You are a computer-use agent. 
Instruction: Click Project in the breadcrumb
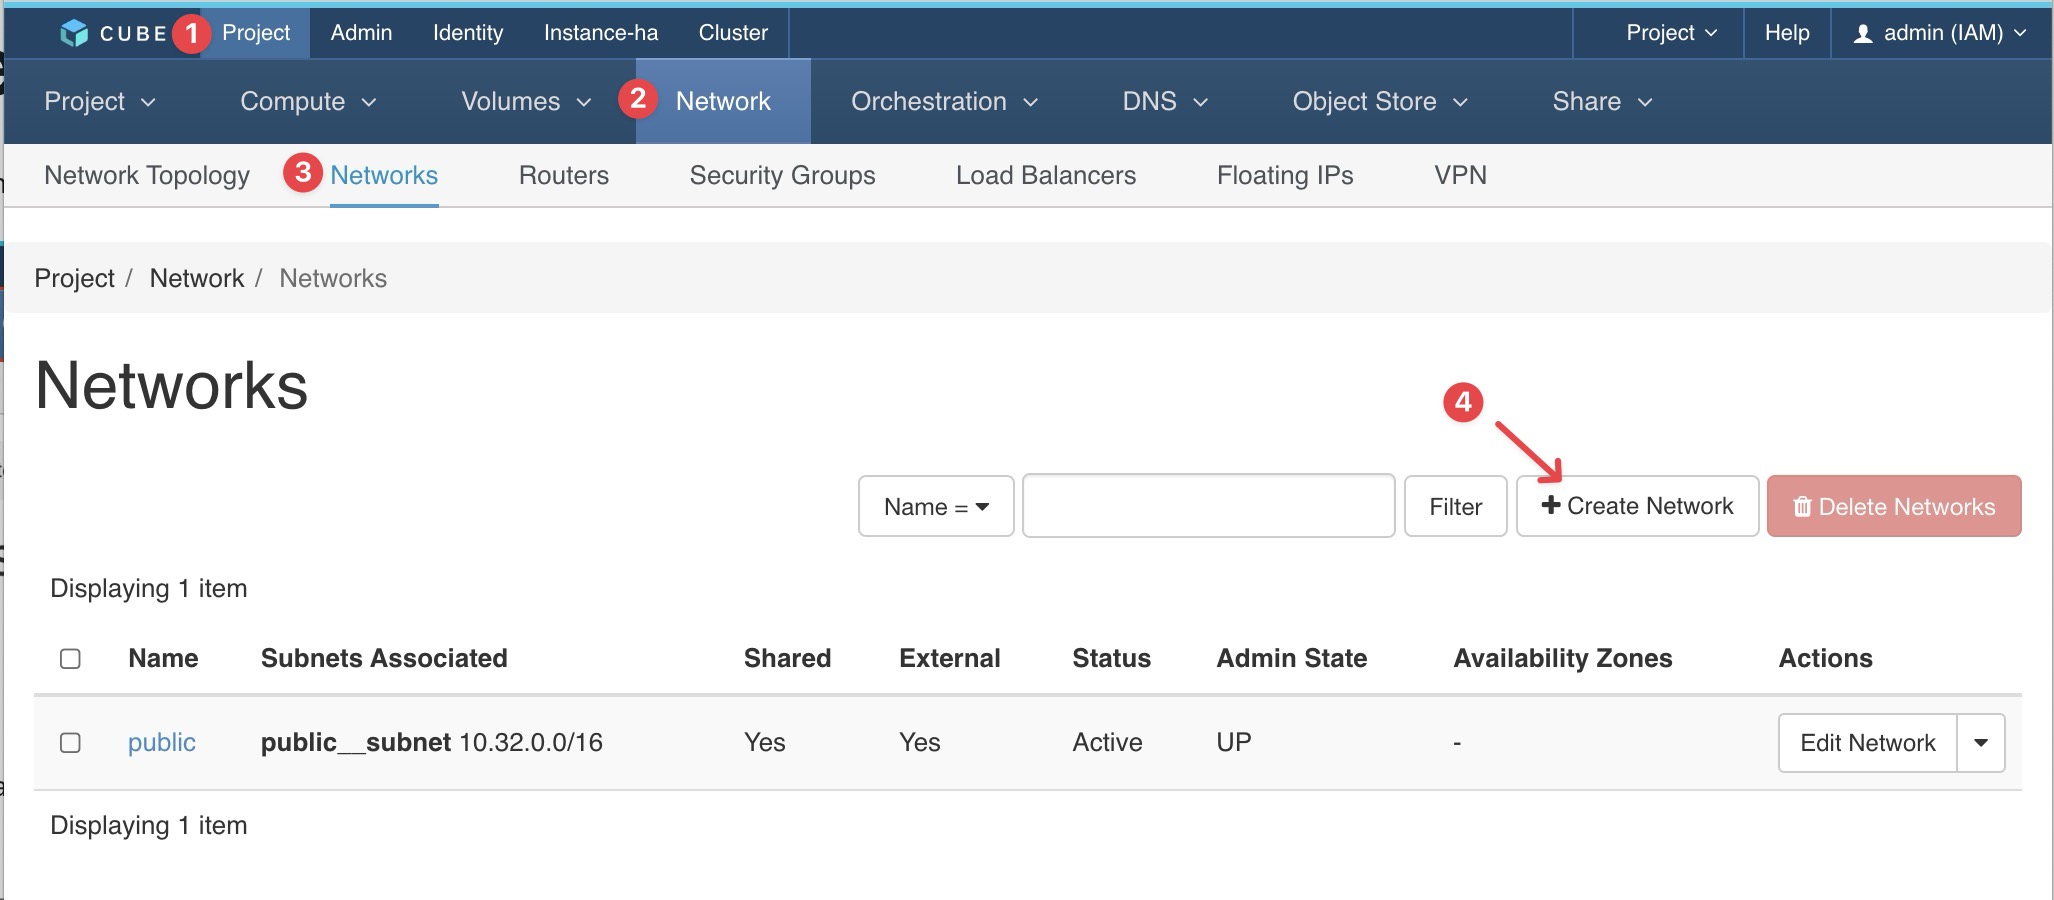75,278
